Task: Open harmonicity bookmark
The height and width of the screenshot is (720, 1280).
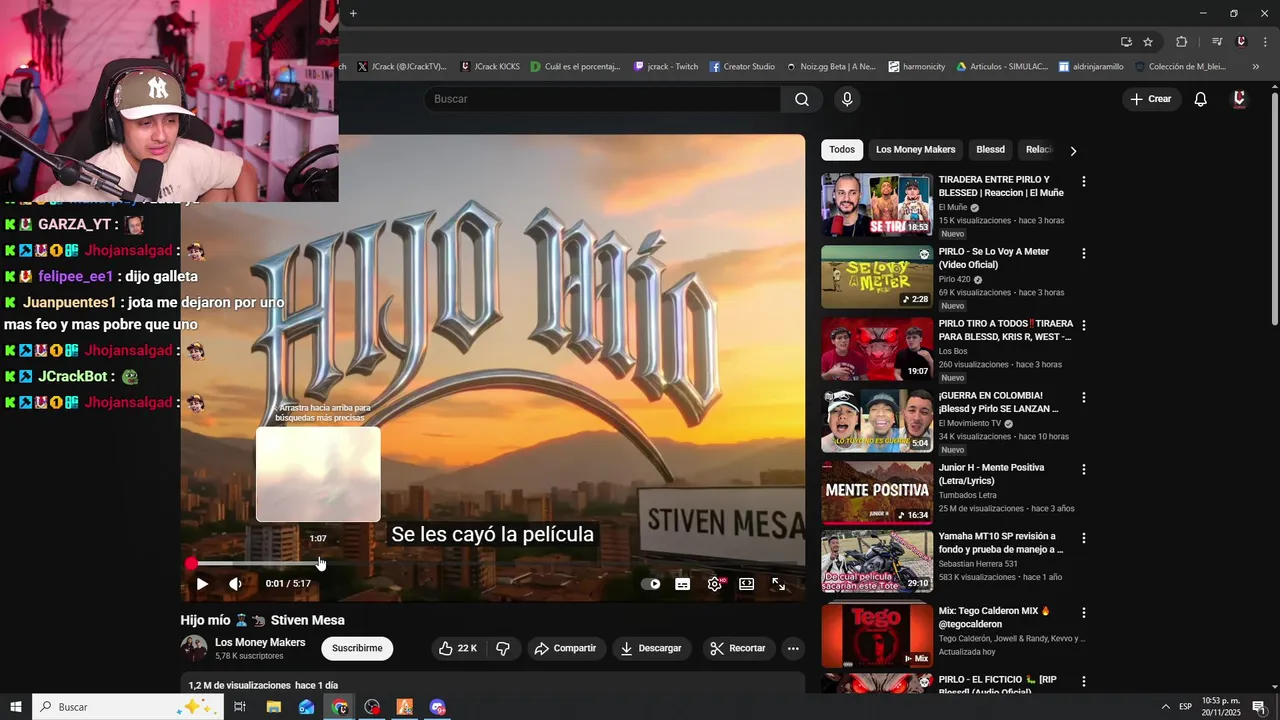Action: point(917,67)
